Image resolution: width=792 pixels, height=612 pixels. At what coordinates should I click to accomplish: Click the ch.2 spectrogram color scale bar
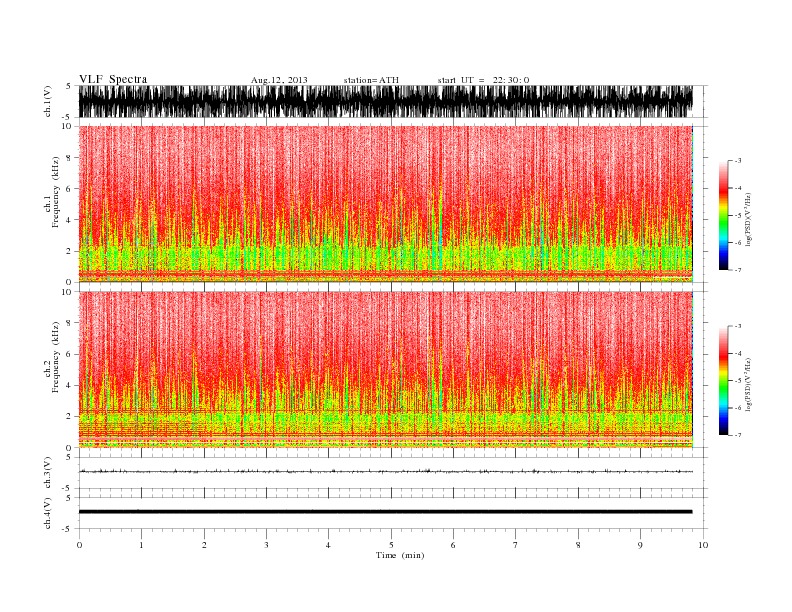[x=723, y=381]
